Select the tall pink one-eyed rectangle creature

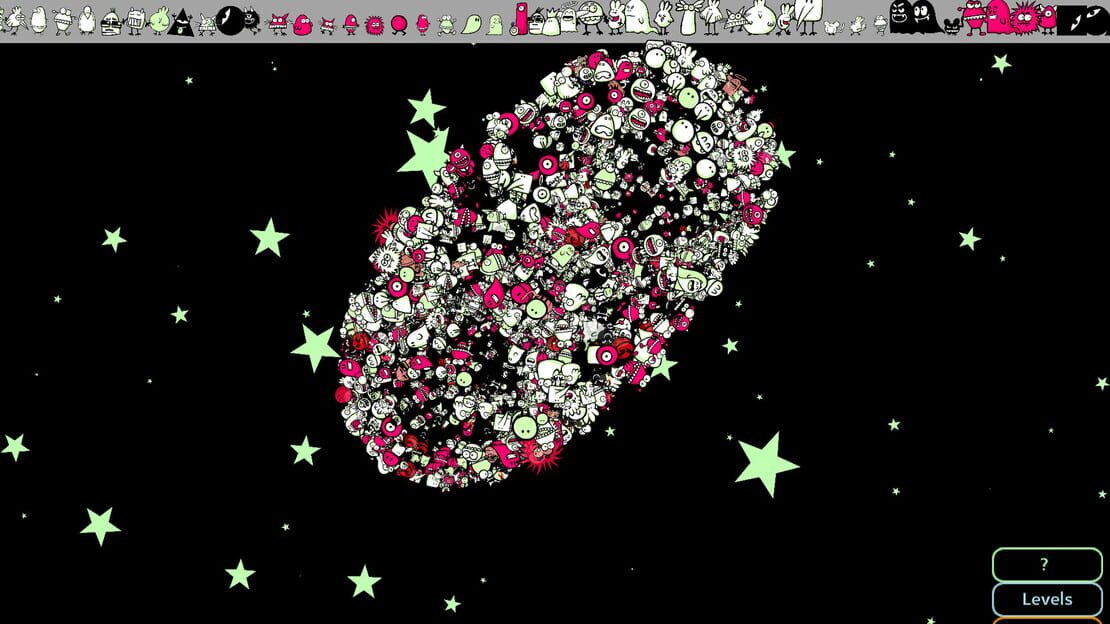tap(521, 18)
